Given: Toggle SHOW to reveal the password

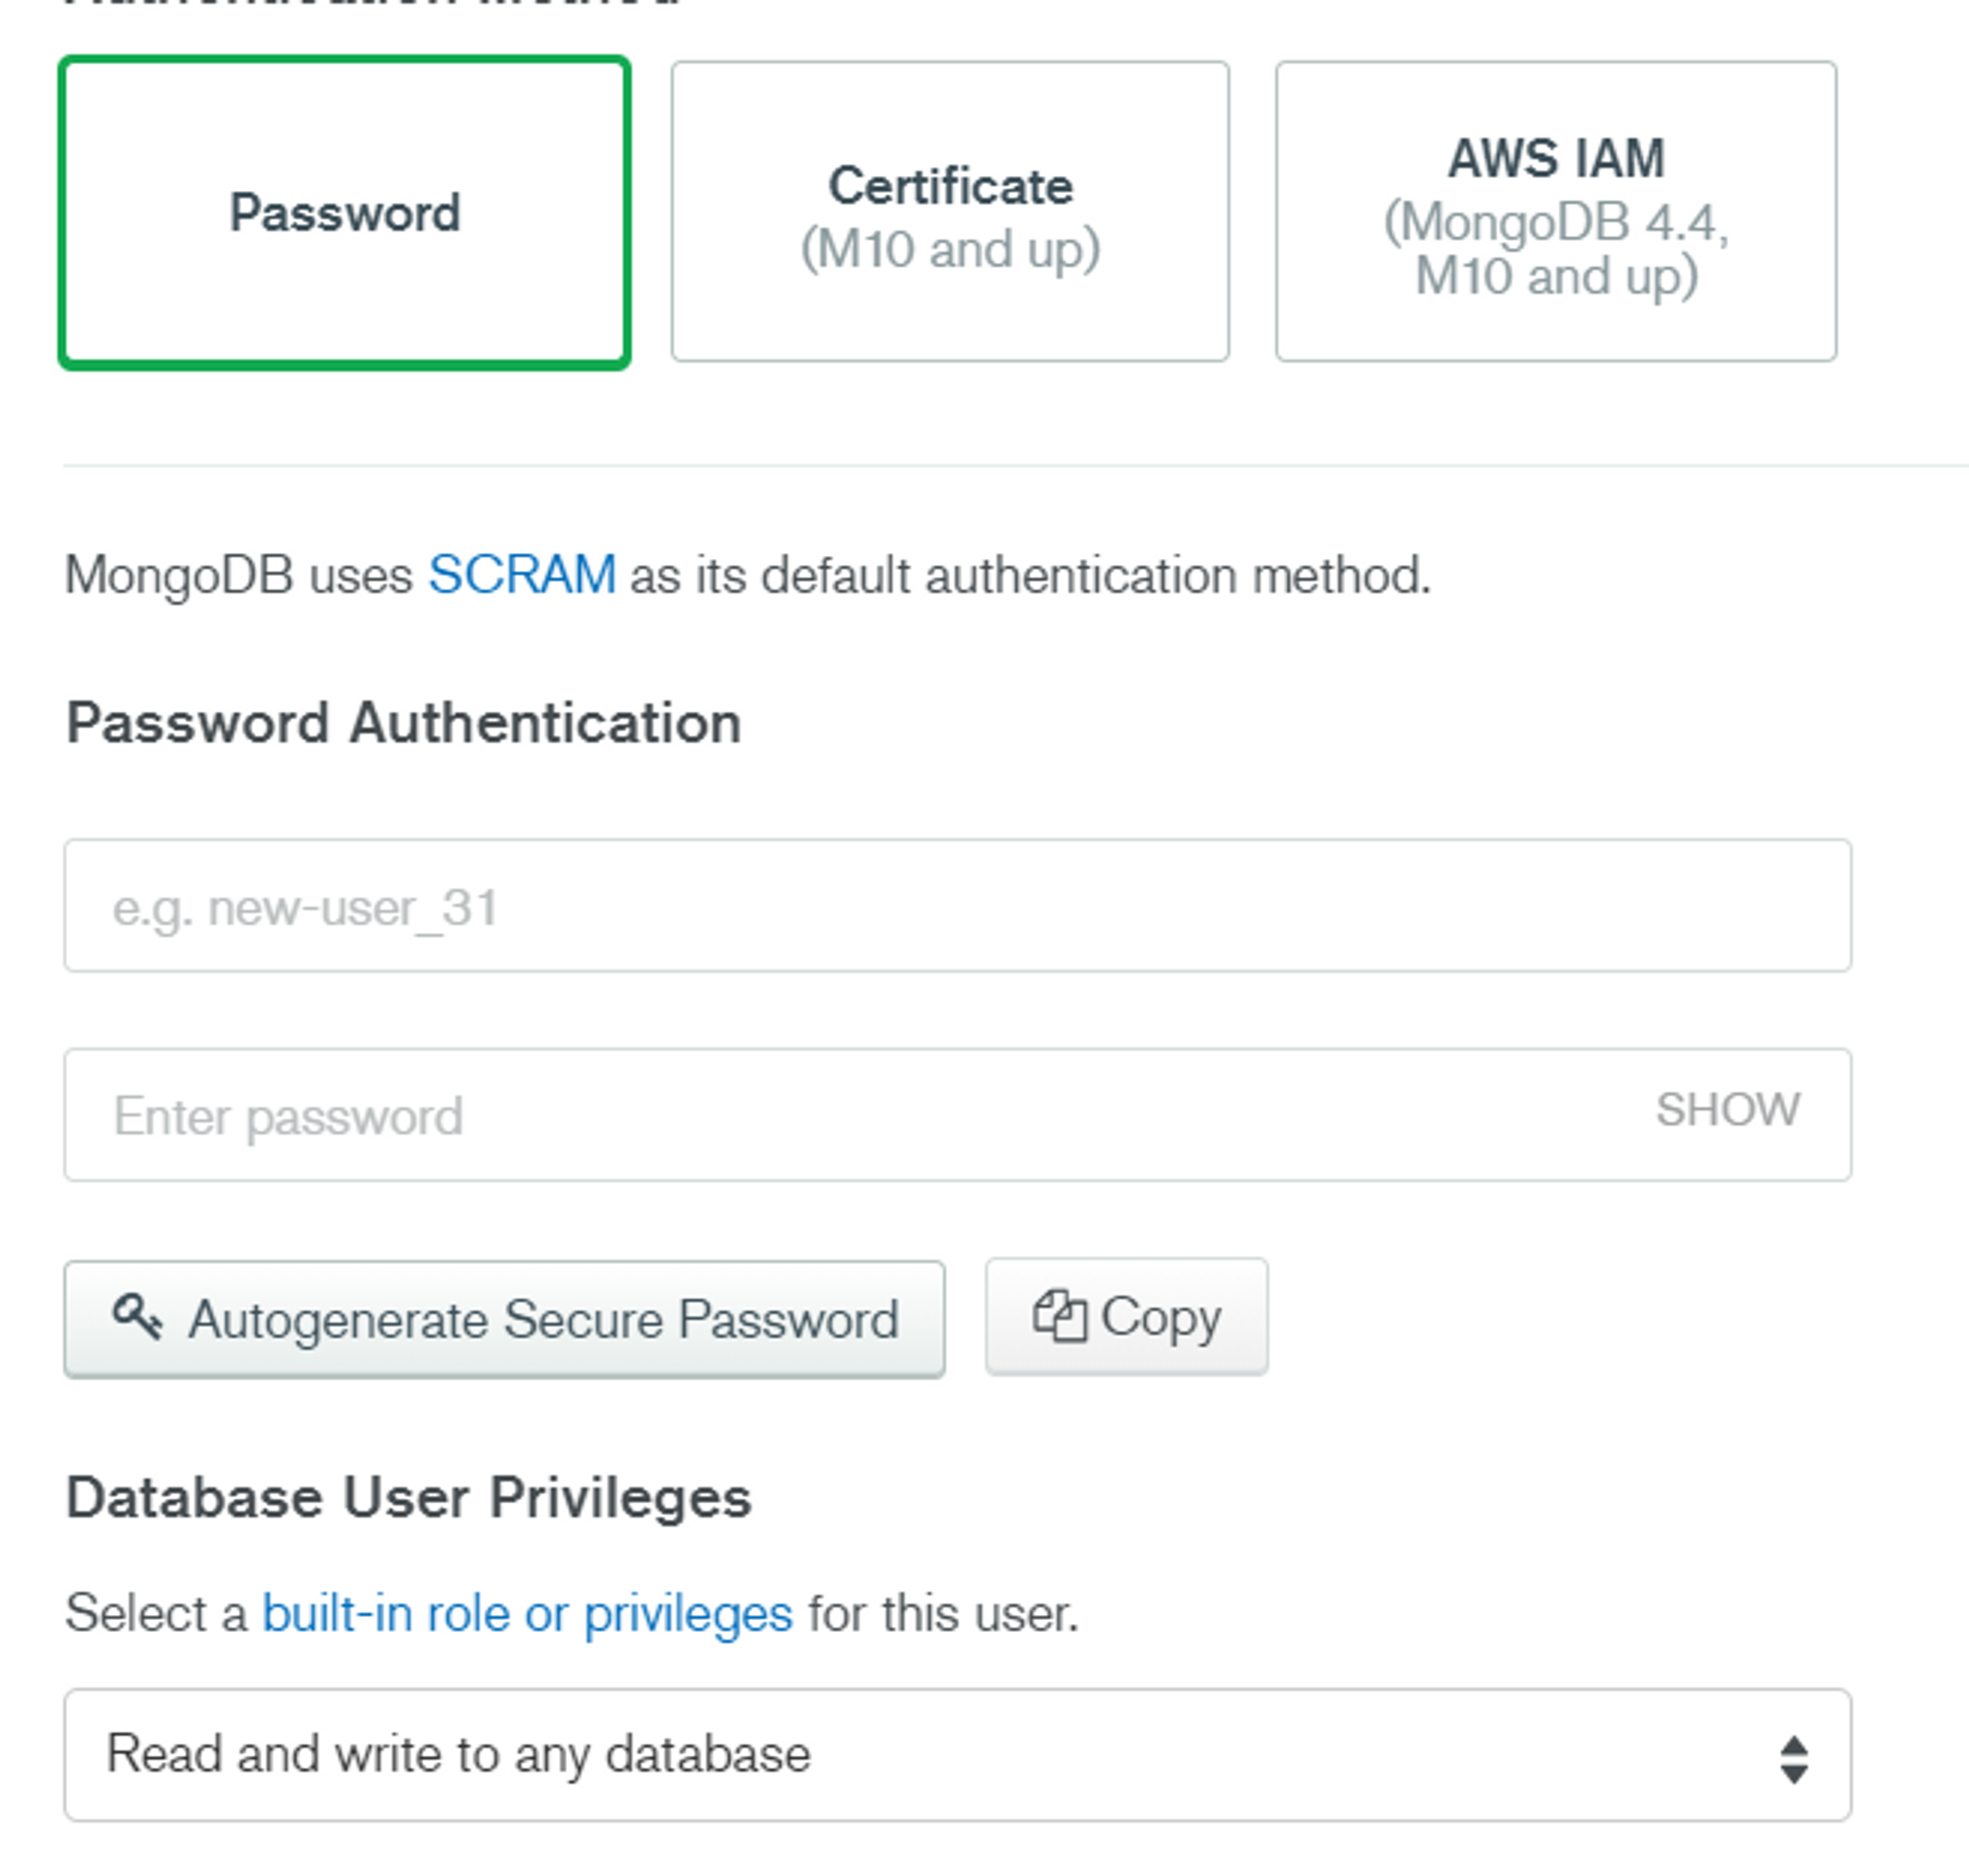Looking at the screenshot, I should (1727, 1110).
